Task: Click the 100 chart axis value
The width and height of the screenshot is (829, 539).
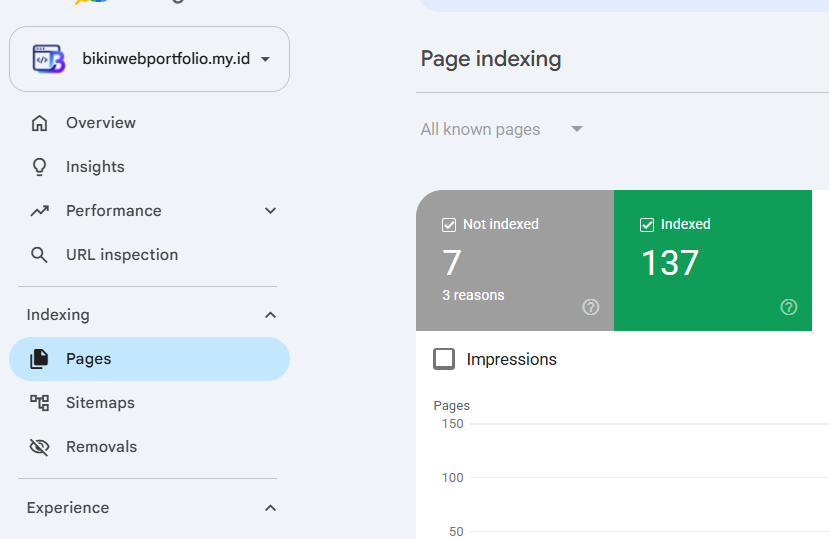Action: pos(453,478)
